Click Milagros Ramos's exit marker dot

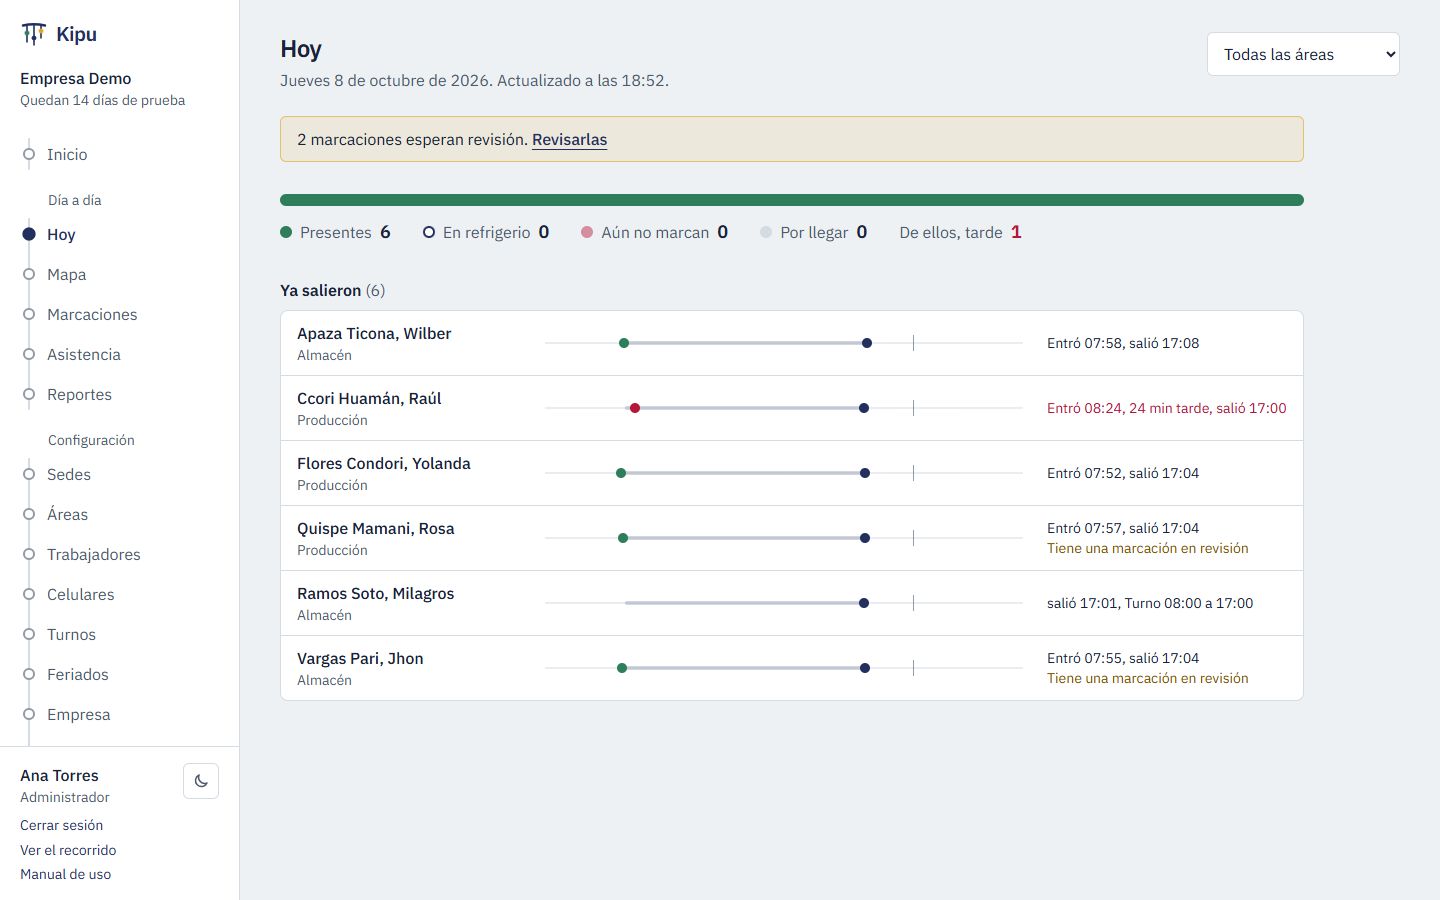pyautogui.click(x=864, y=603)
